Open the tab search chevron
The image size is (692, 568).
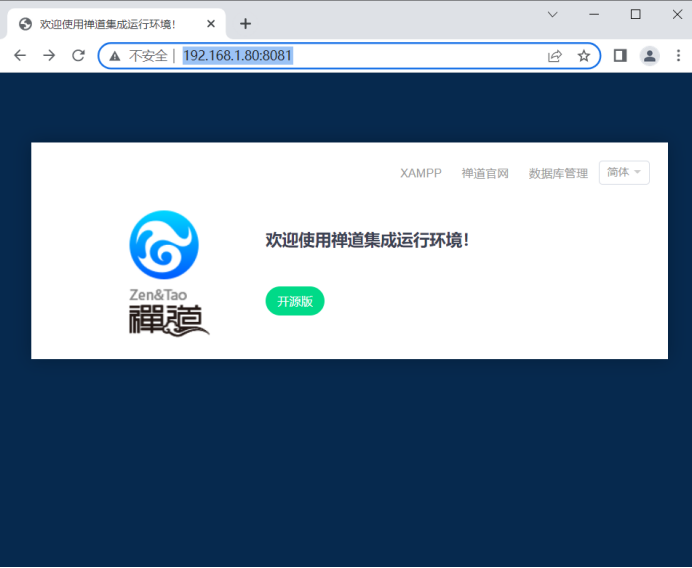553,15
